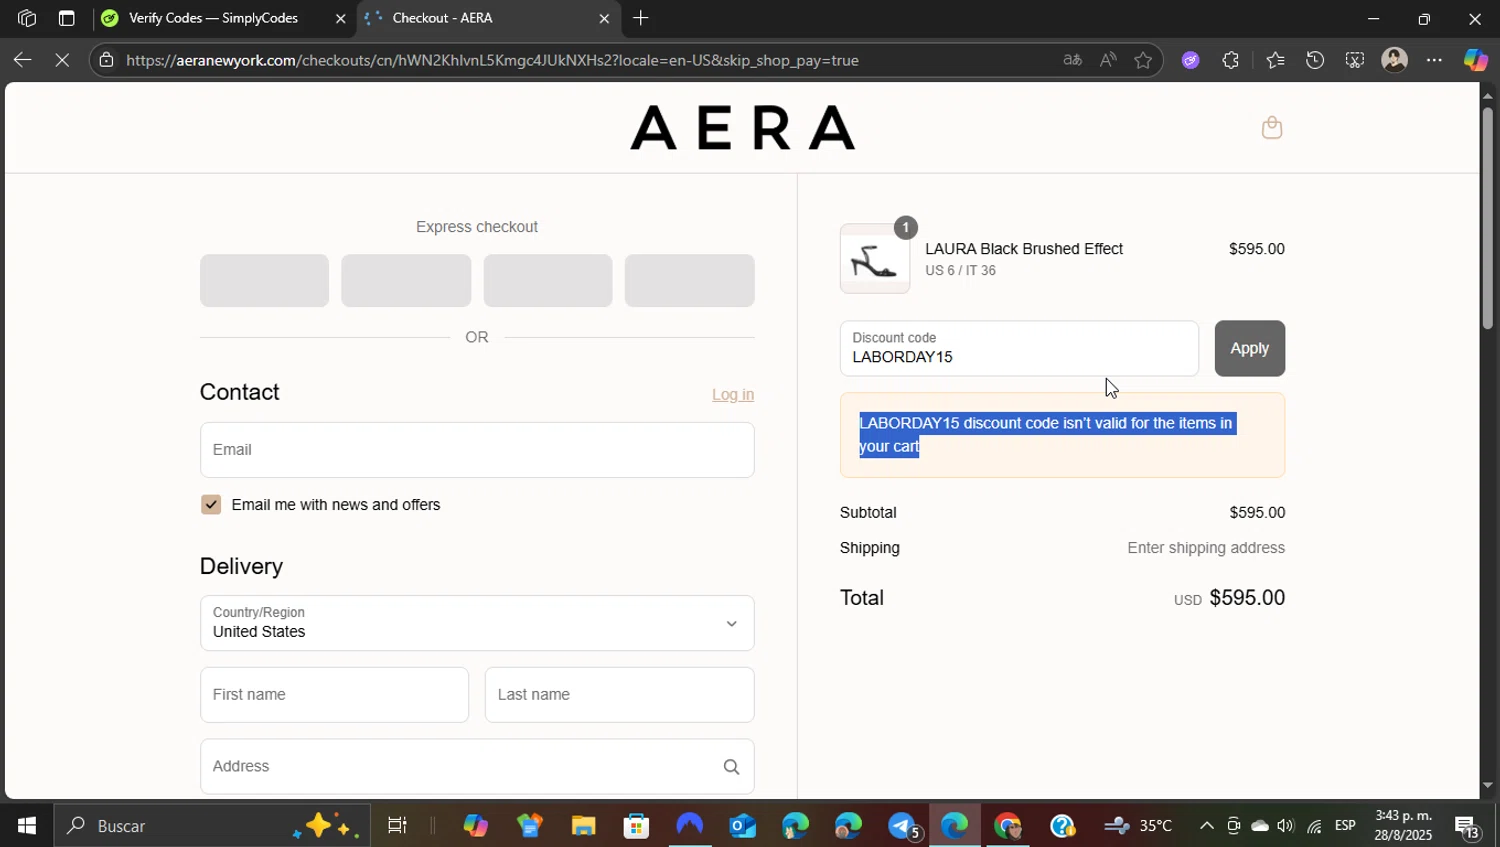Click the Last name field
The height and width of the screenshot is (847, 1500).
click(x=619, y=695)
